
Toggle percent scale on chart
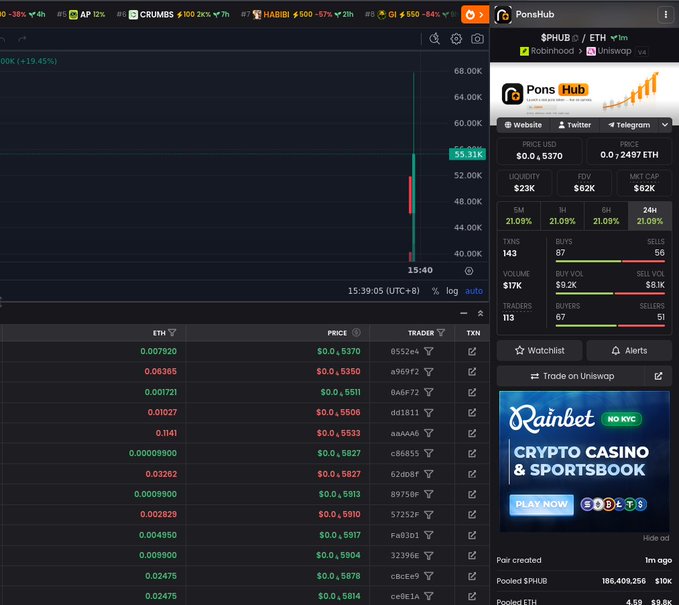tap(435, 291)
